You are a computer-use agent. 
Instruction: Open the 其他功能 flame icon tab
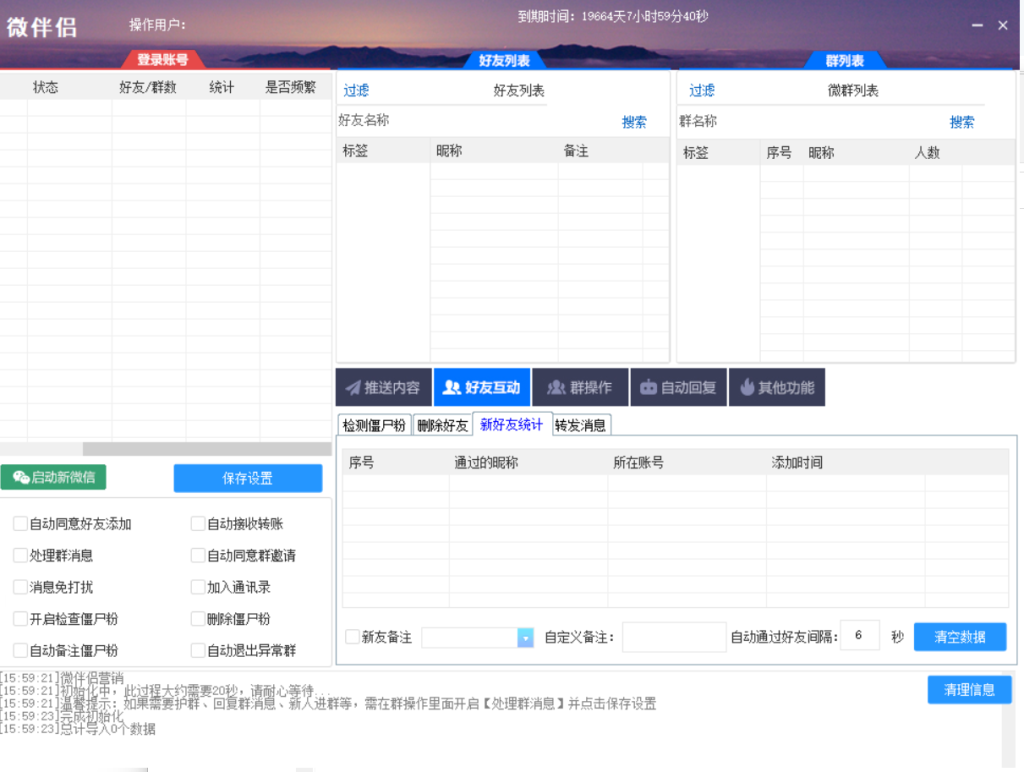(777, 388)
